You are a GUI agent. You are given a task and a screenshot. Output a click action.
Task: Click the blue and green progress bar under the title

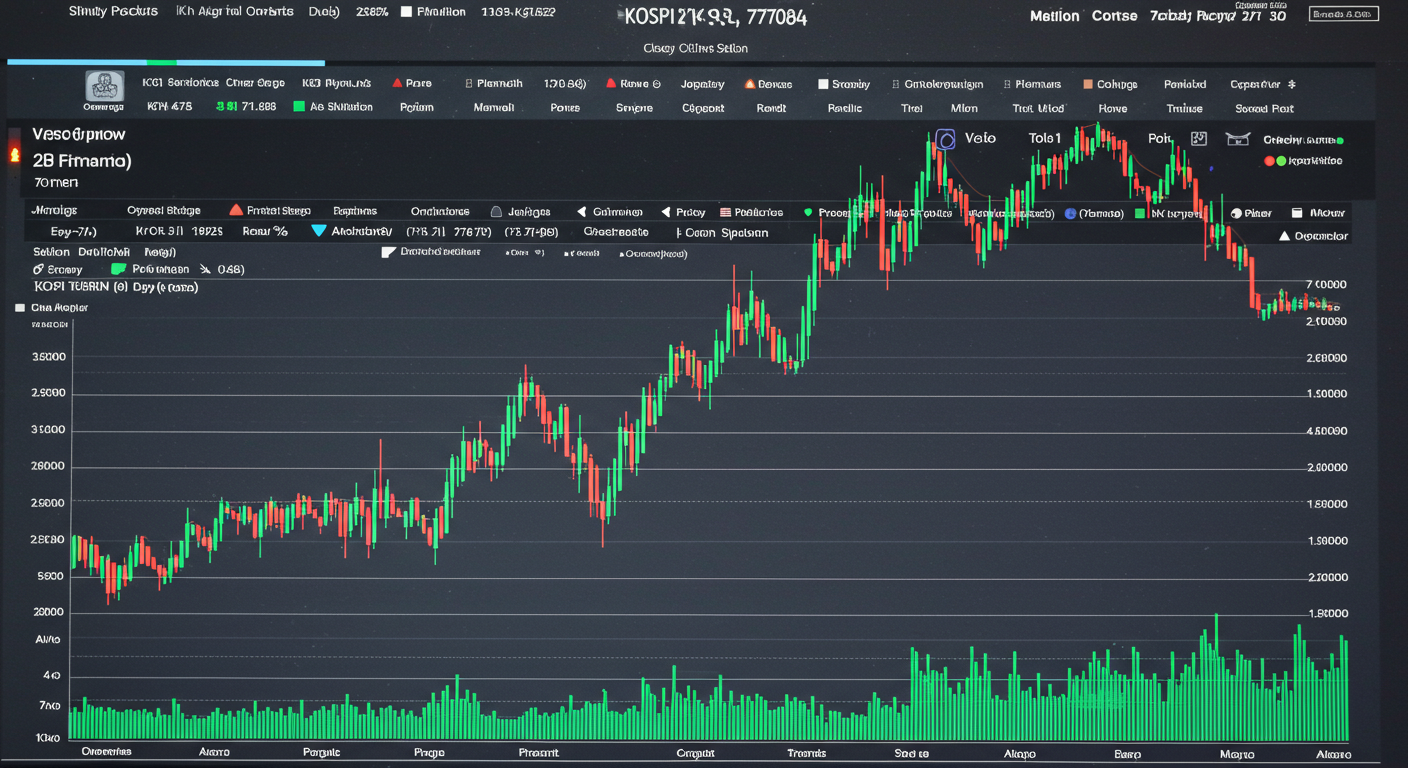click(x=166, y=62)
